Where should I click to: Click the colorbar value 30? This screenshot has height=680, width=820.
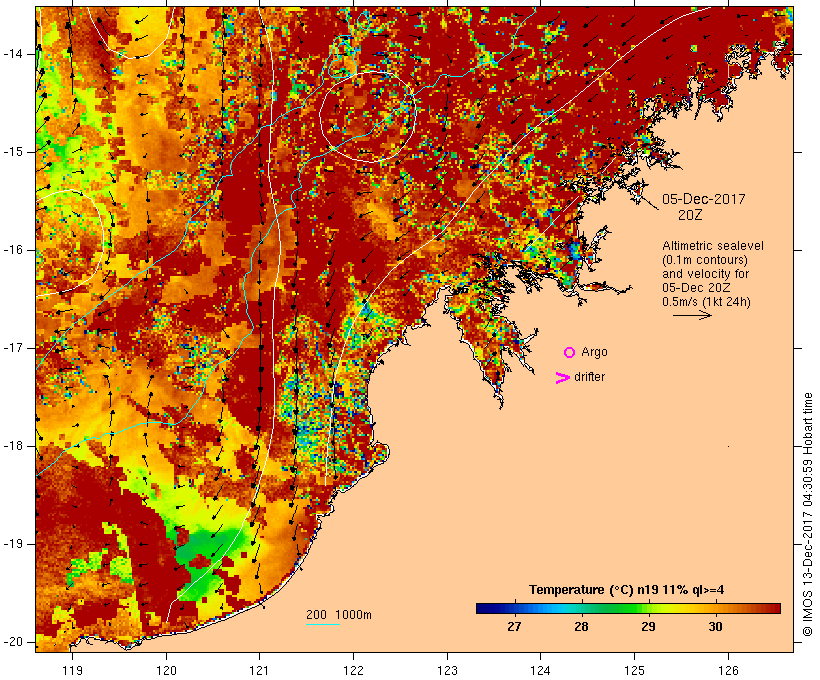click(x=715, y=627)
